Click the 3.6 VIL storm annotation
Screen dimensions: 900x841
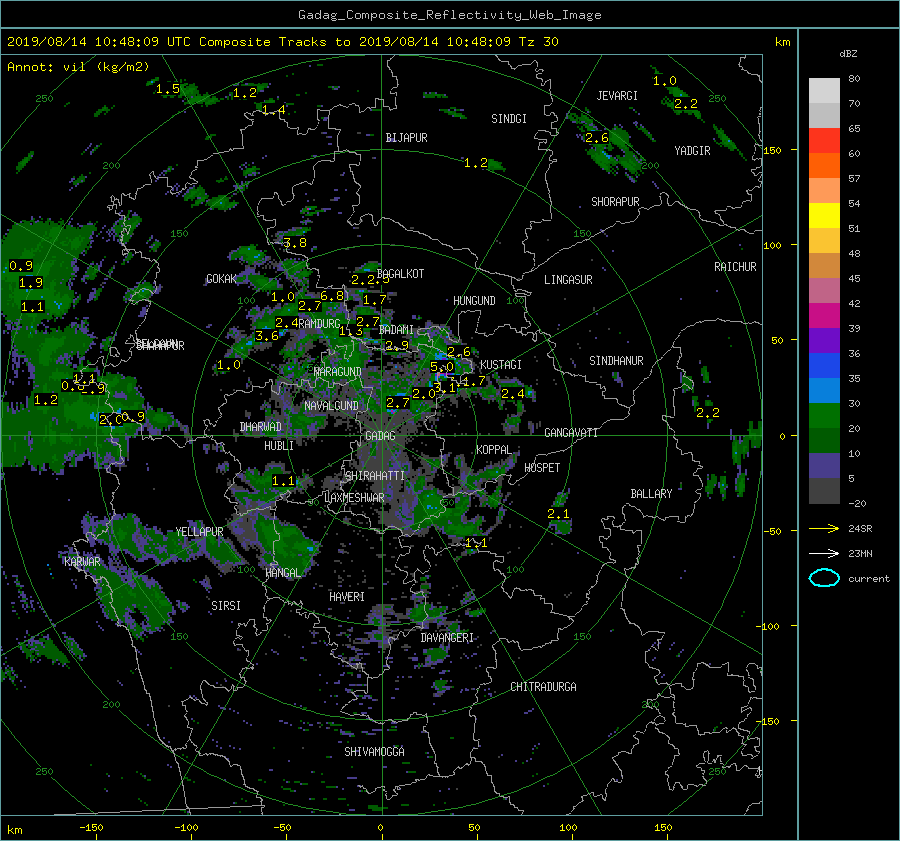click(267, 336)
